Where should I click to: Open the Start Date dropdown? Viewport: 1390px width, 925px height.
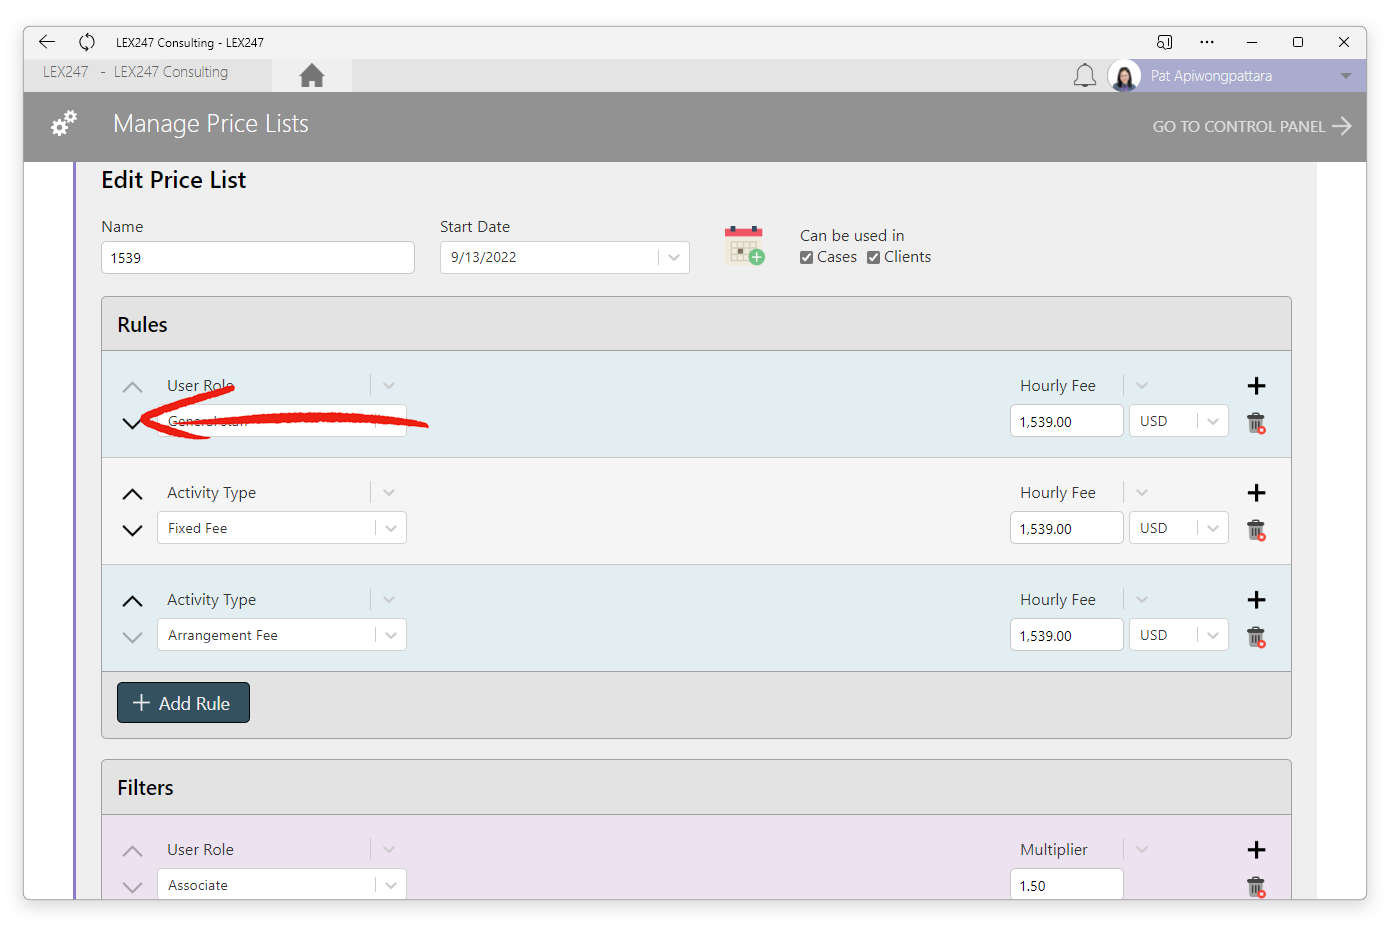point(674,258)
